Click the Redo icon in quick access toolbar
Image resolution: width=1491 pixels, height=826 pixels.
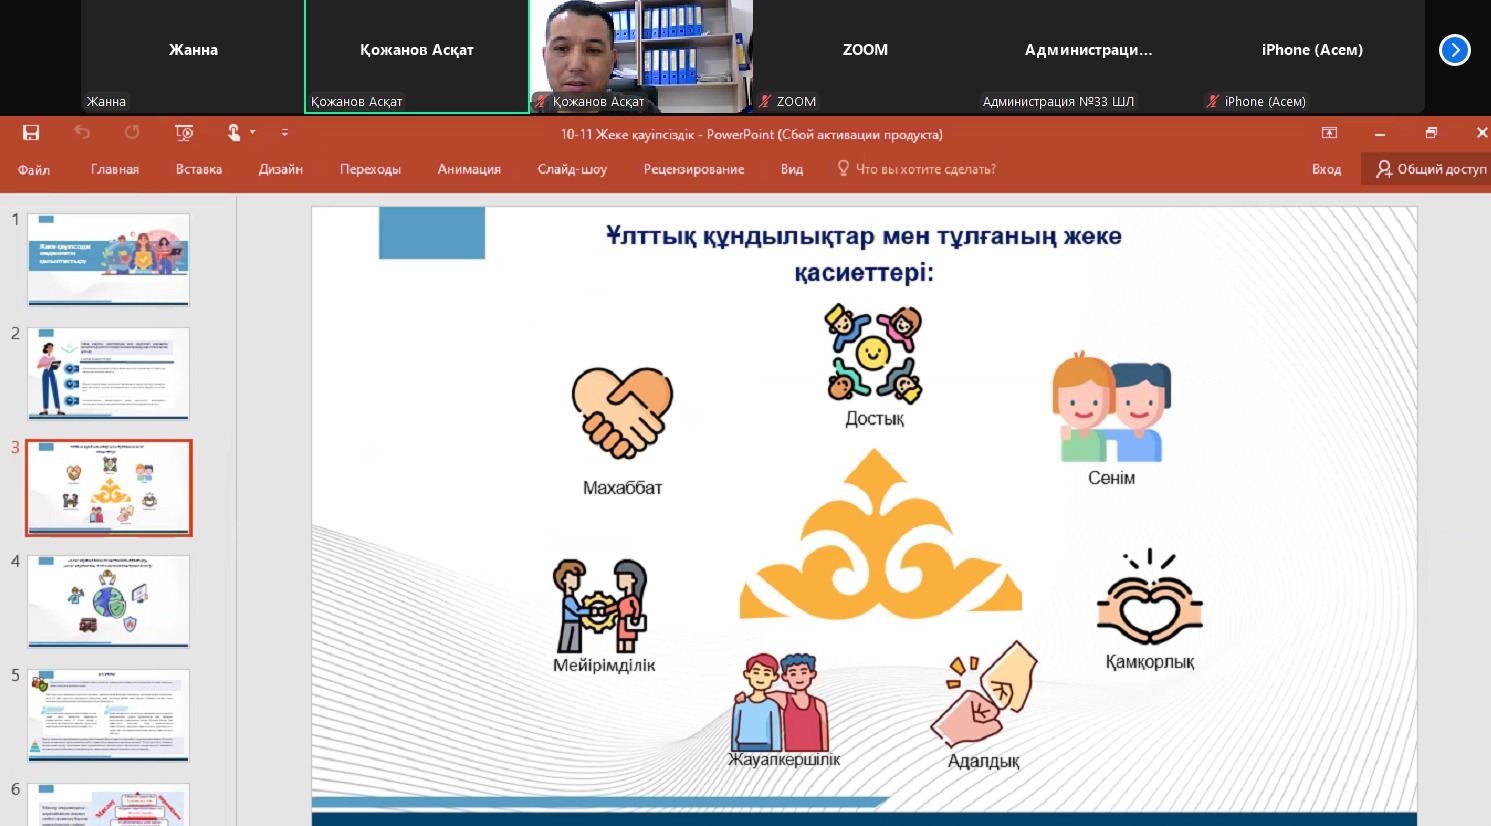(x=132, y=133)
